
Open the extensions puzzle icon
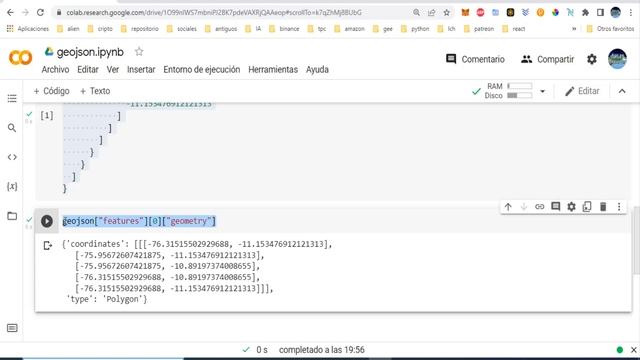pyautogui.click(x=585, y=13)
